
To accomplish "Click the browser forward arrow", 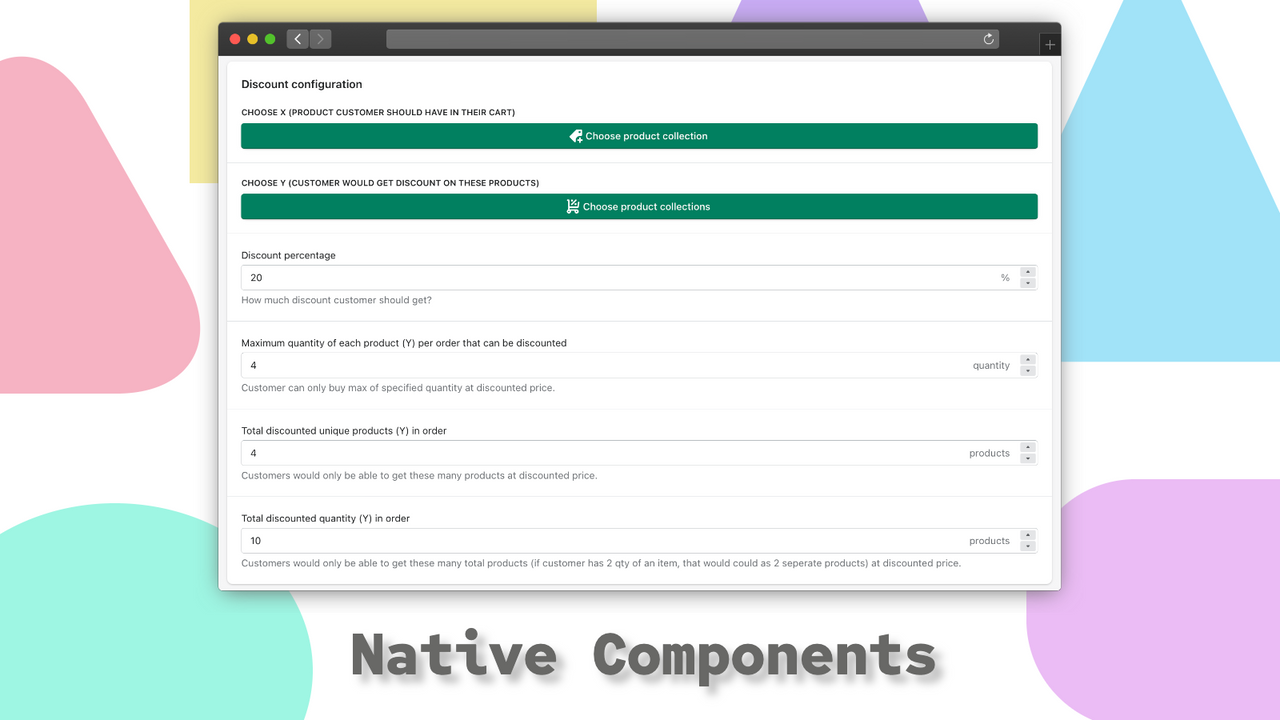I will point(319,38).
